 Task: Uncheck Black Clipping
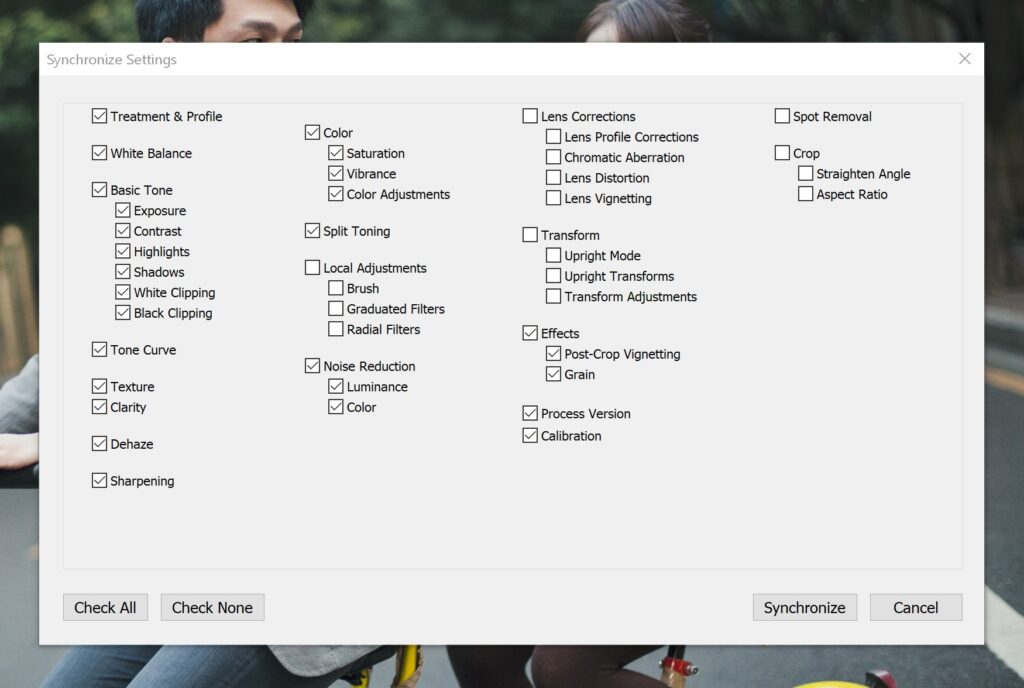(123, 313)
